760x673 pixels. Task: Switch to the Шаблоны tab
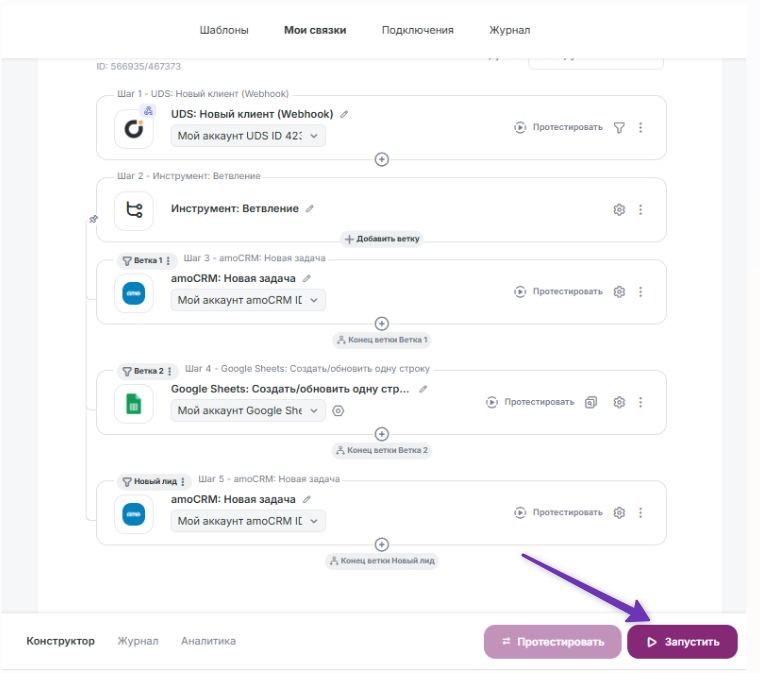(x=224, y=30)
